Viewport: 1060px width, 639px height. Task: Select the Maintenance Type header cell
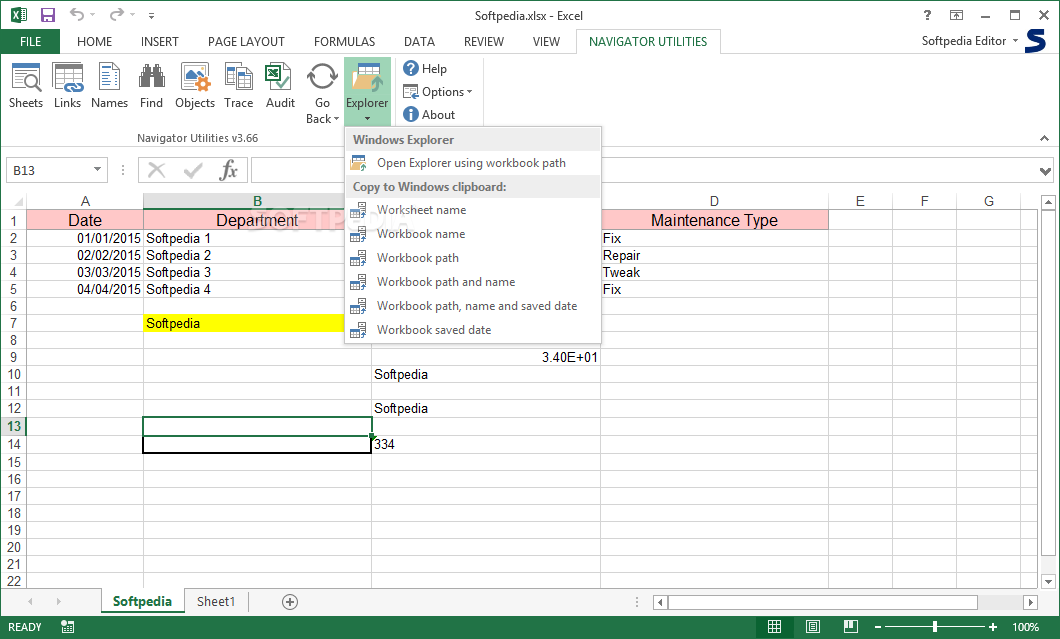point(714,220)
